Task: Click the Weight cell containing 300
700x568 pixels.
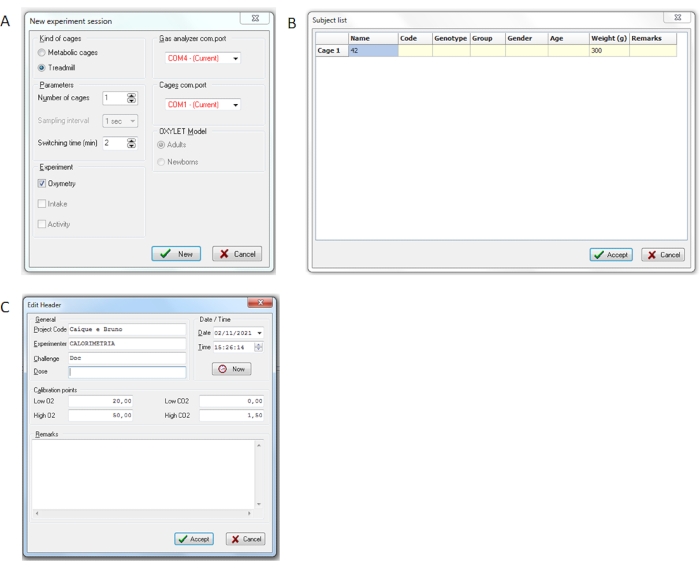Action: 609,50
